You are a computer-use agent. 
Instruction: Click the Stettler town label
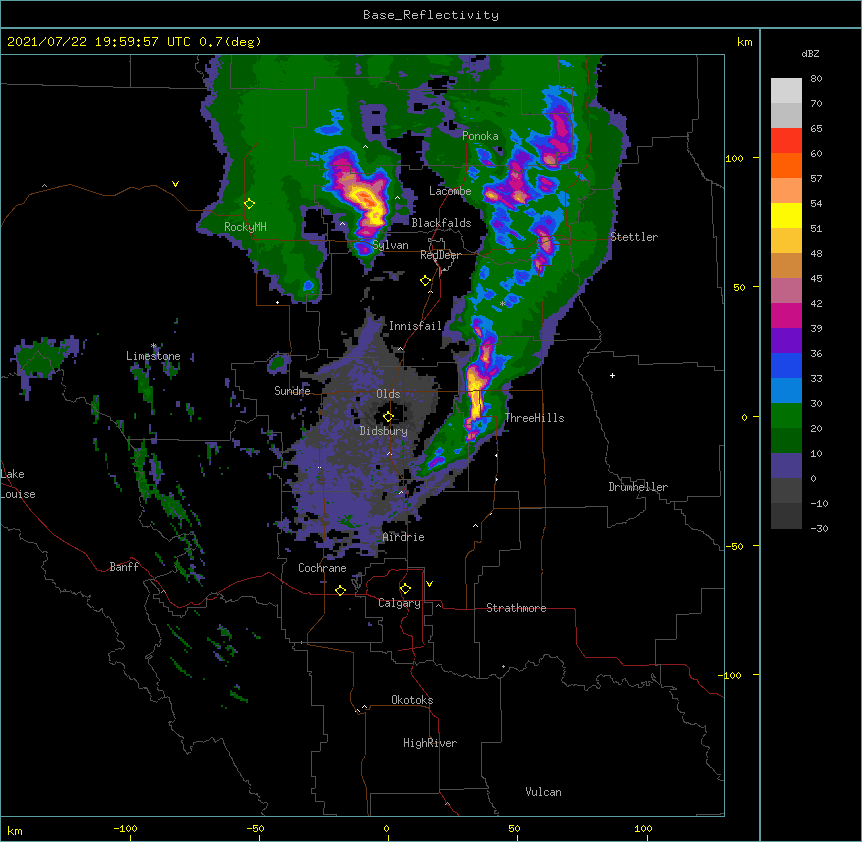click(x=634, y=237)
